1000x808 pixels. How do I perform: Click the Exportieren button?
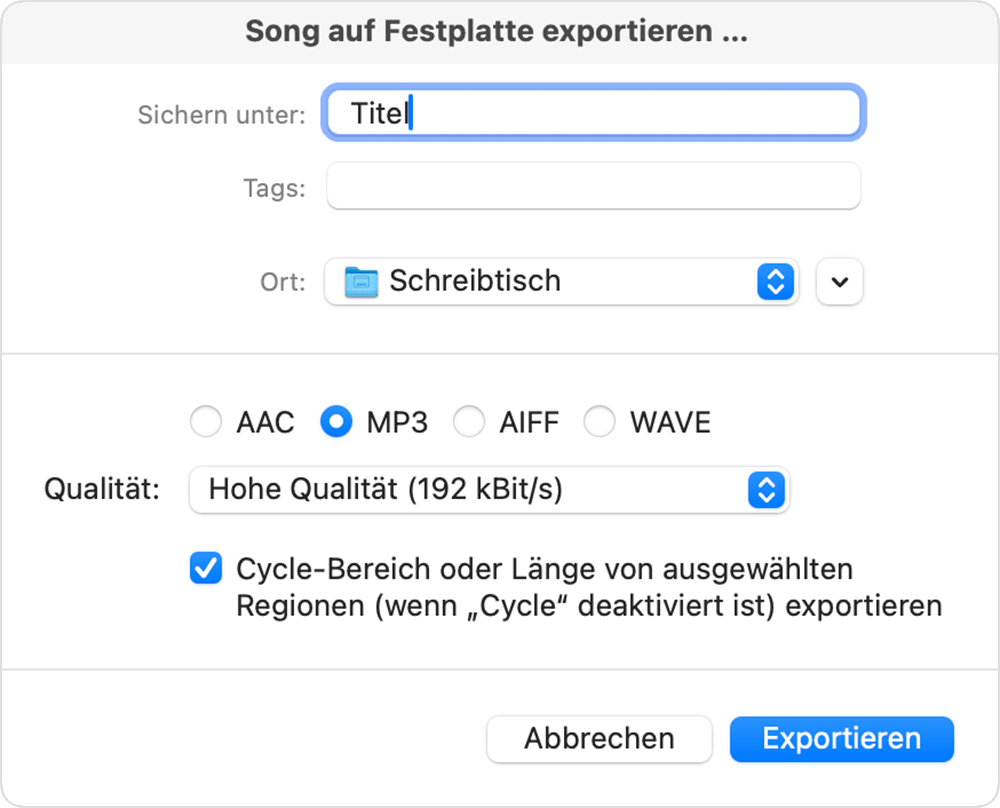pos(841,739)
